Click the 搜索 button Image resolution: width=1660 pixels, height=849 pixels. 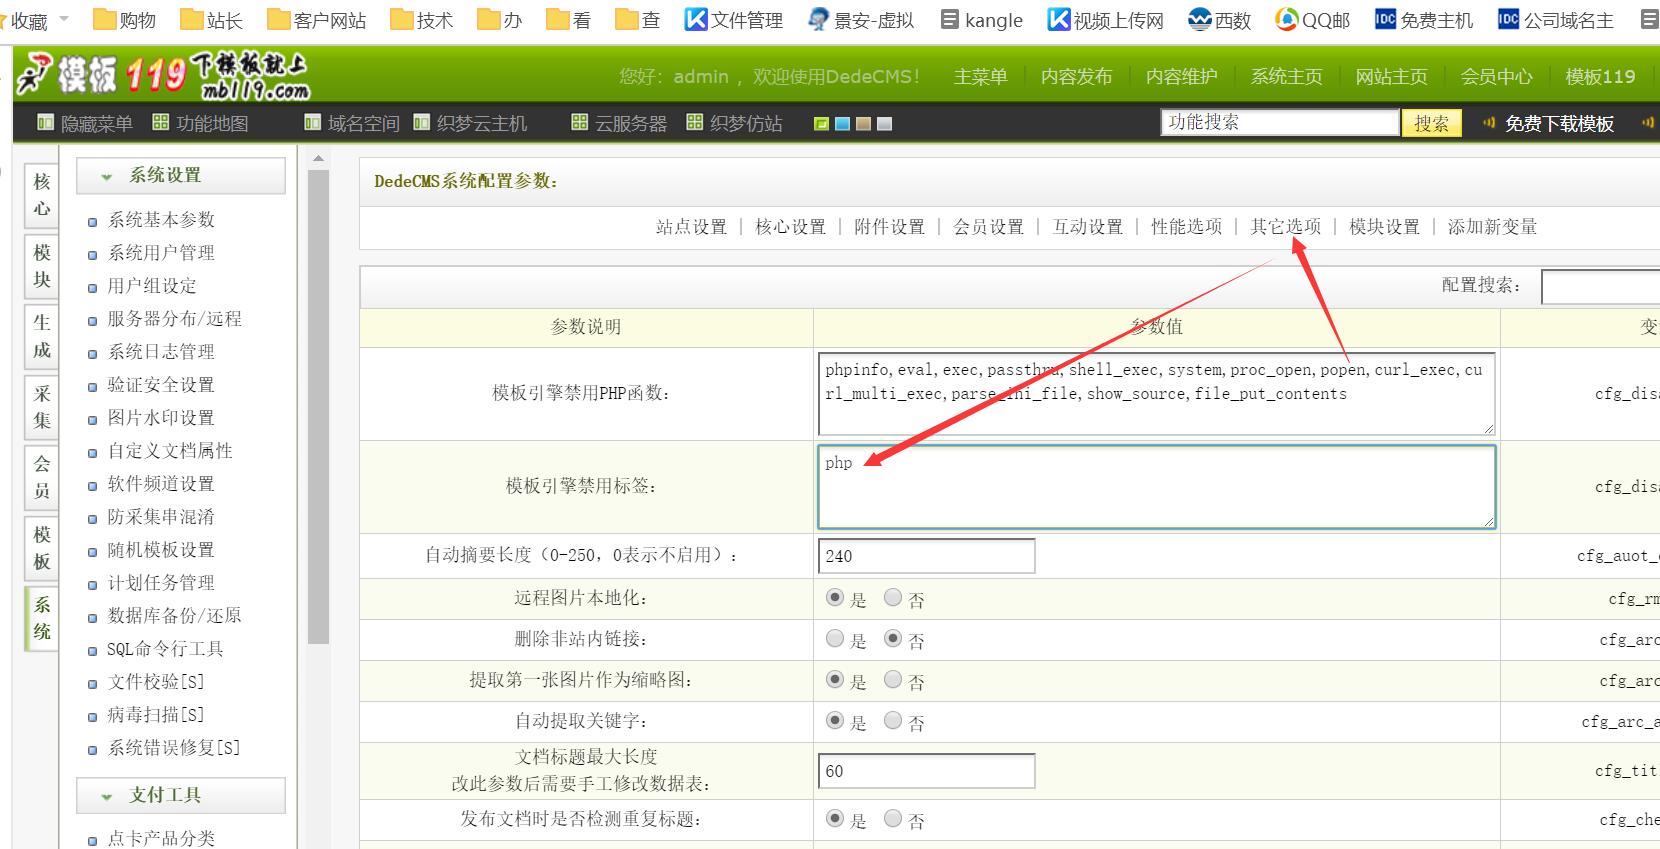coord(1431,123)
